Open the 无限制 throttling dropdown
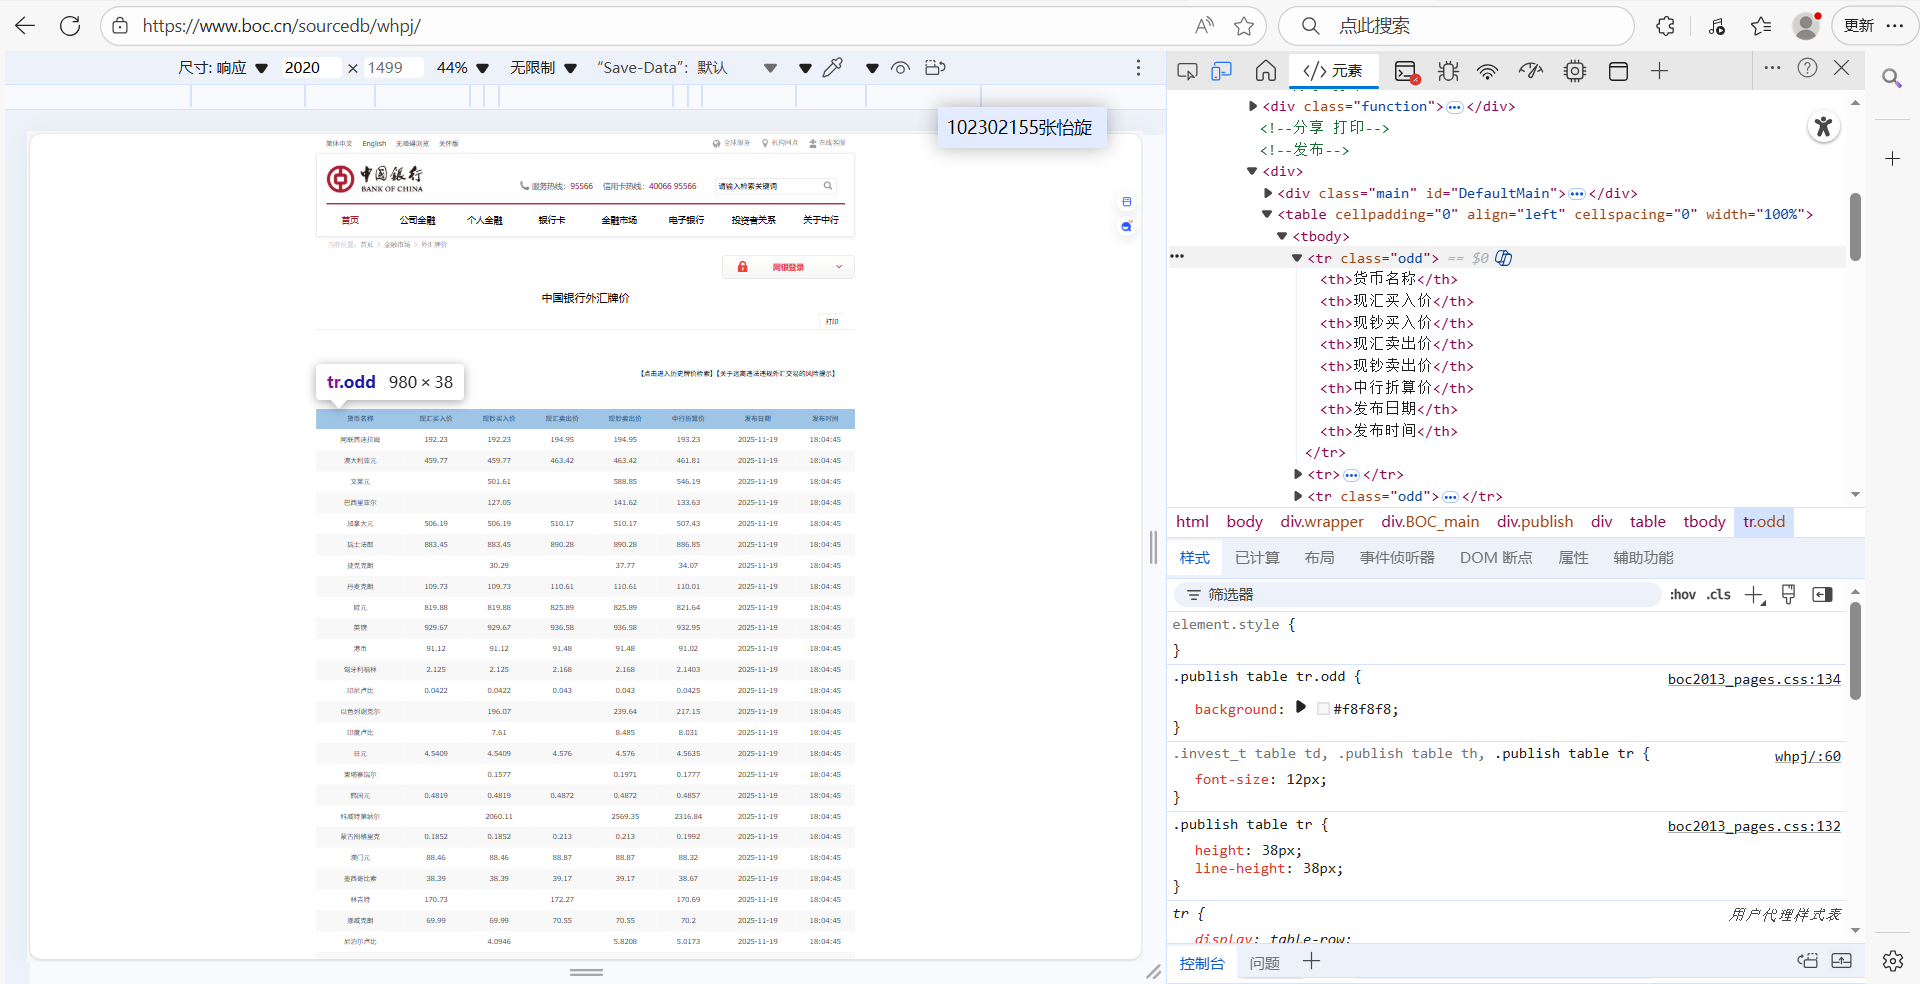1920x984 pixels. 543,68
